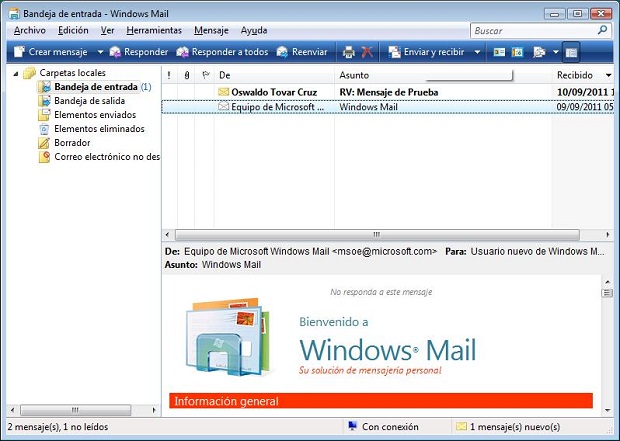Open the Contacts icon in toolbar

499,52
